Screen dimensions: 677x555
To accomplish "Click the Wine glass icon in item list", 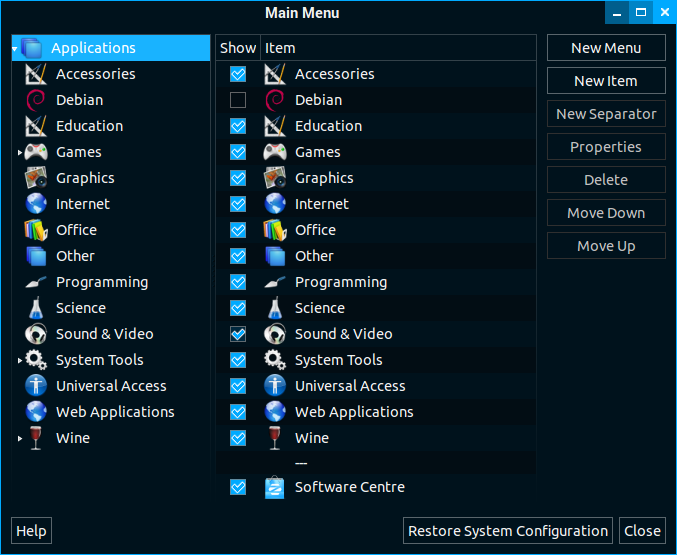I will pyautogui.click(x=275, y=438).
